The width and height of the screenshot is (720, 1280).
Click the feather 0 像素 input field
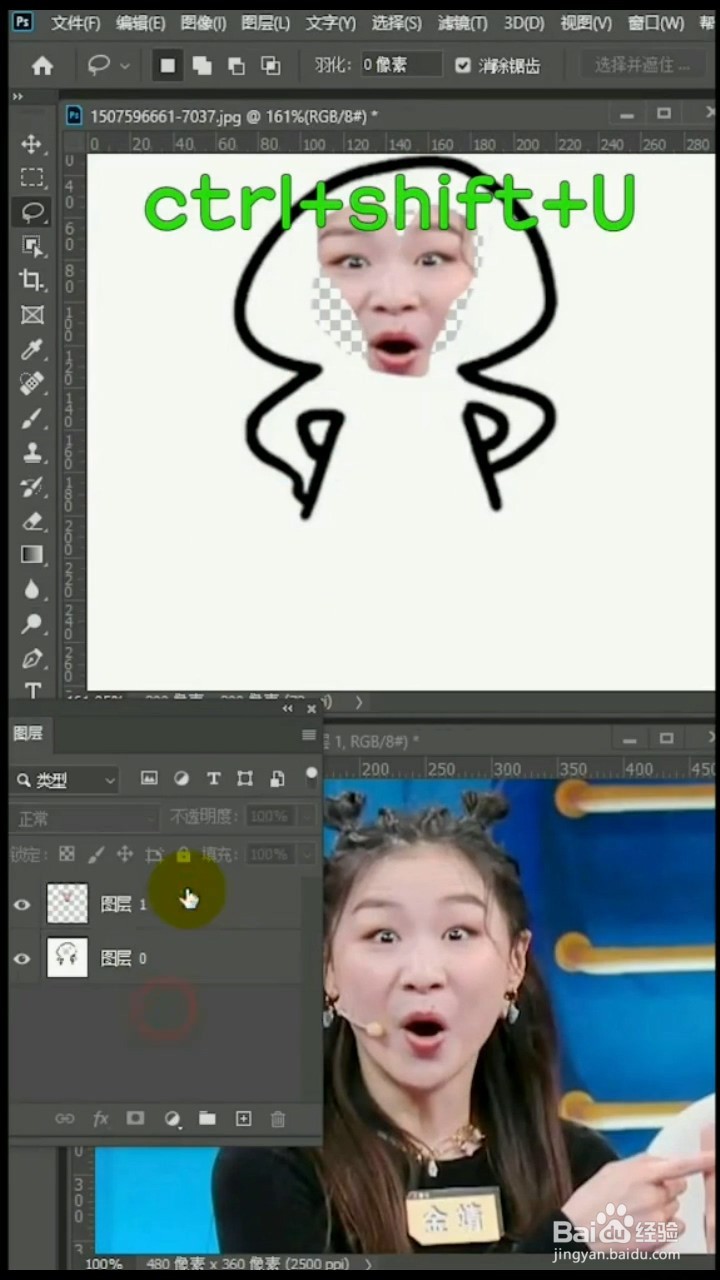pos(400,65)
